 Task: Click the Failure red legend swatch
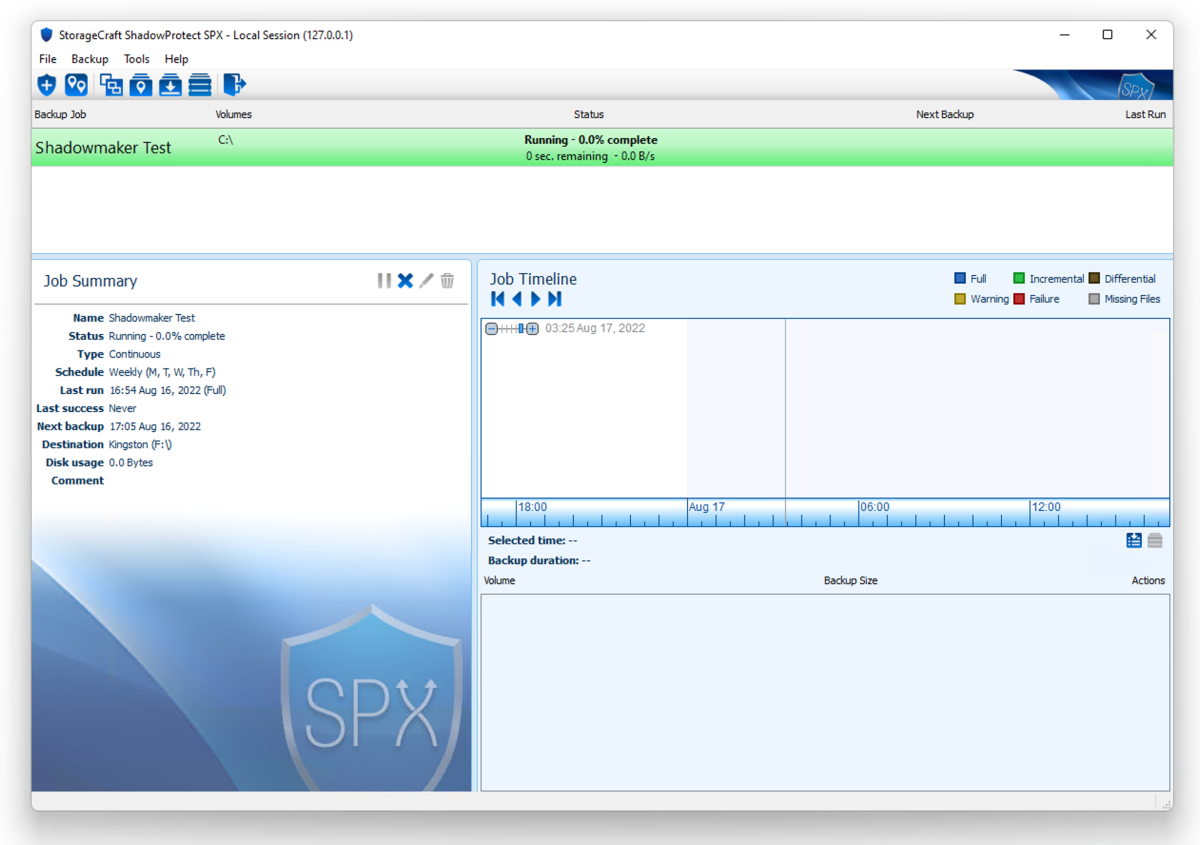point(1019,299)
